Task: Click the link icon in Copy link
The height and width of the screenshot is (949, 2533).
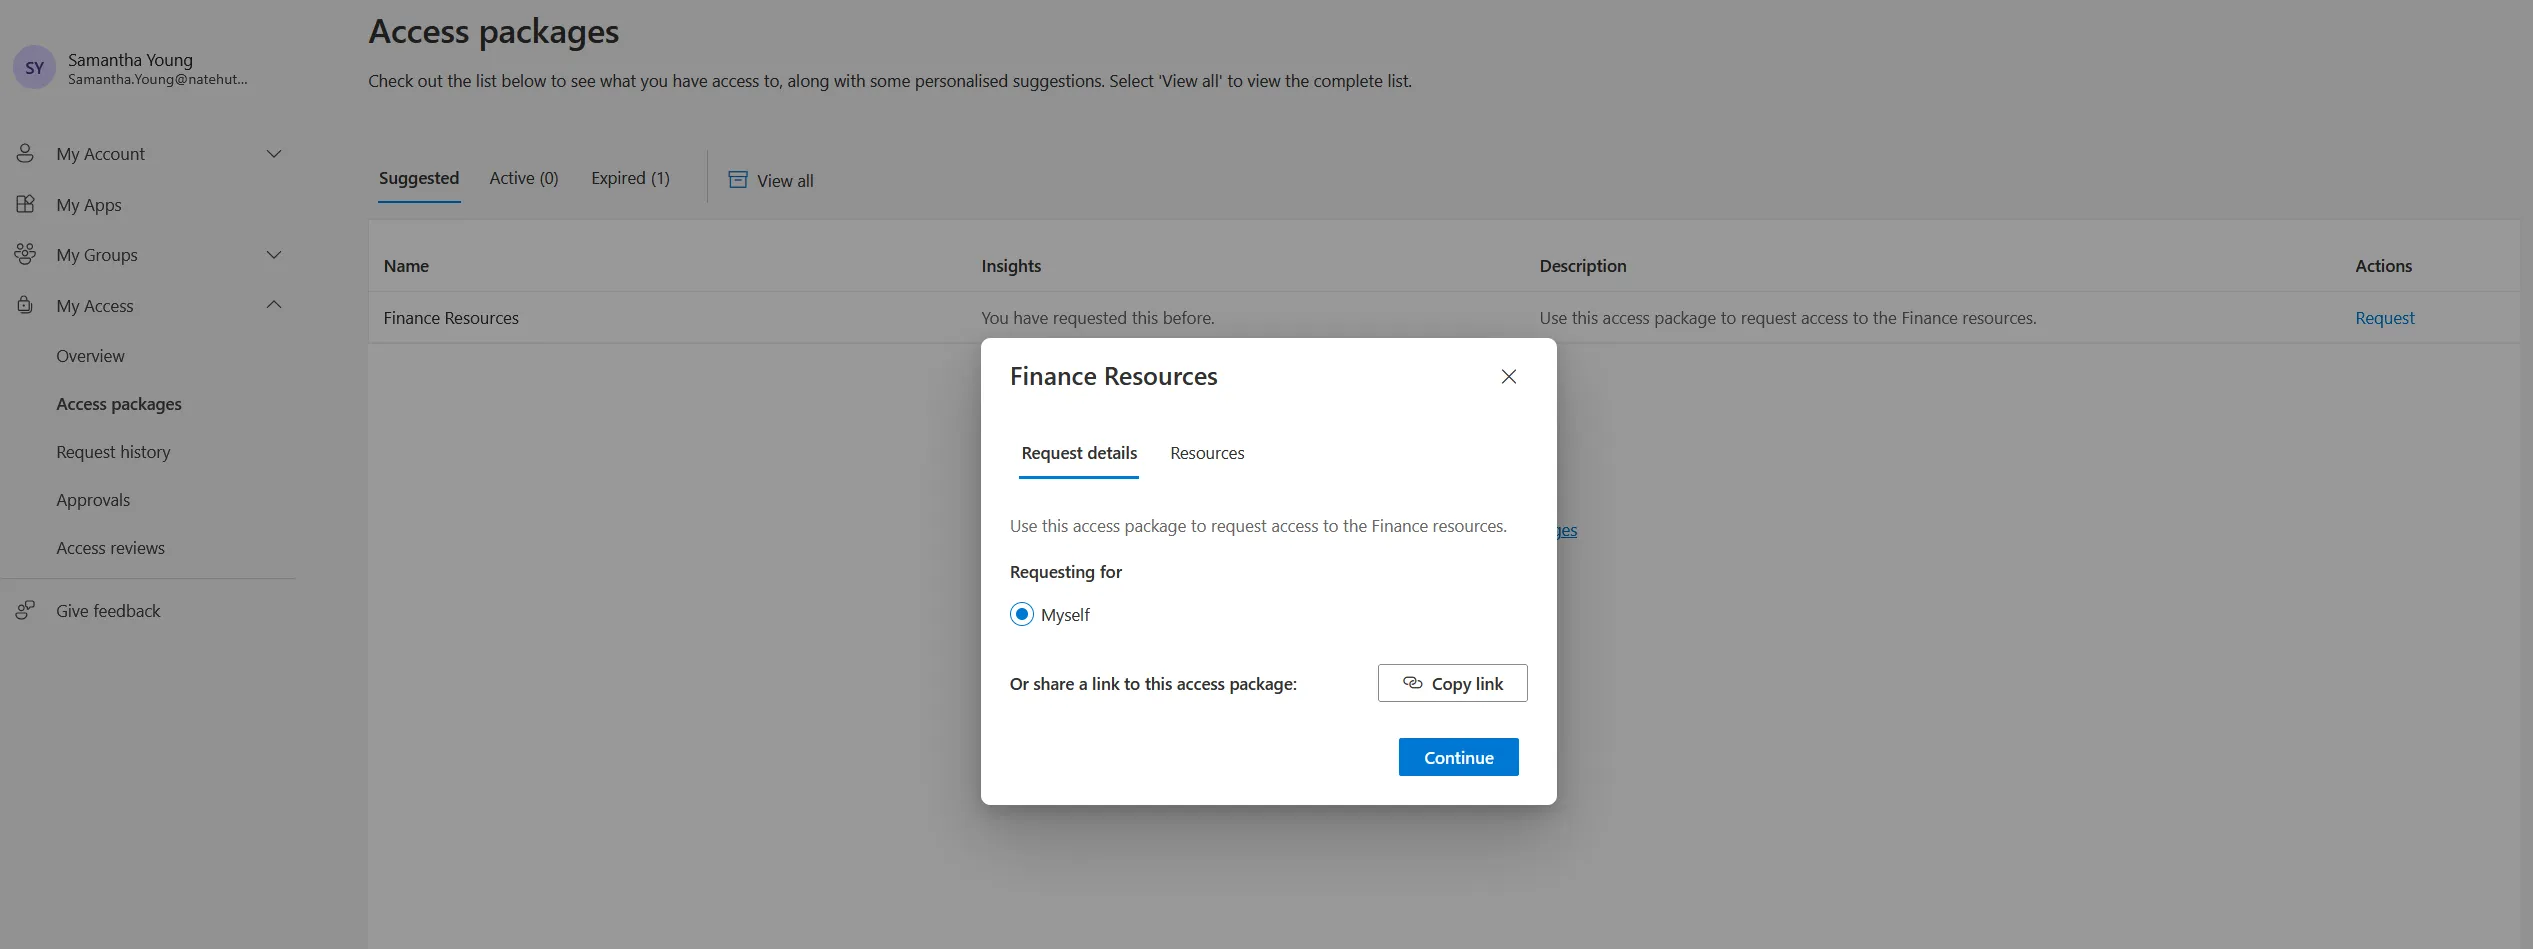Action: [x=1413, y=683]
